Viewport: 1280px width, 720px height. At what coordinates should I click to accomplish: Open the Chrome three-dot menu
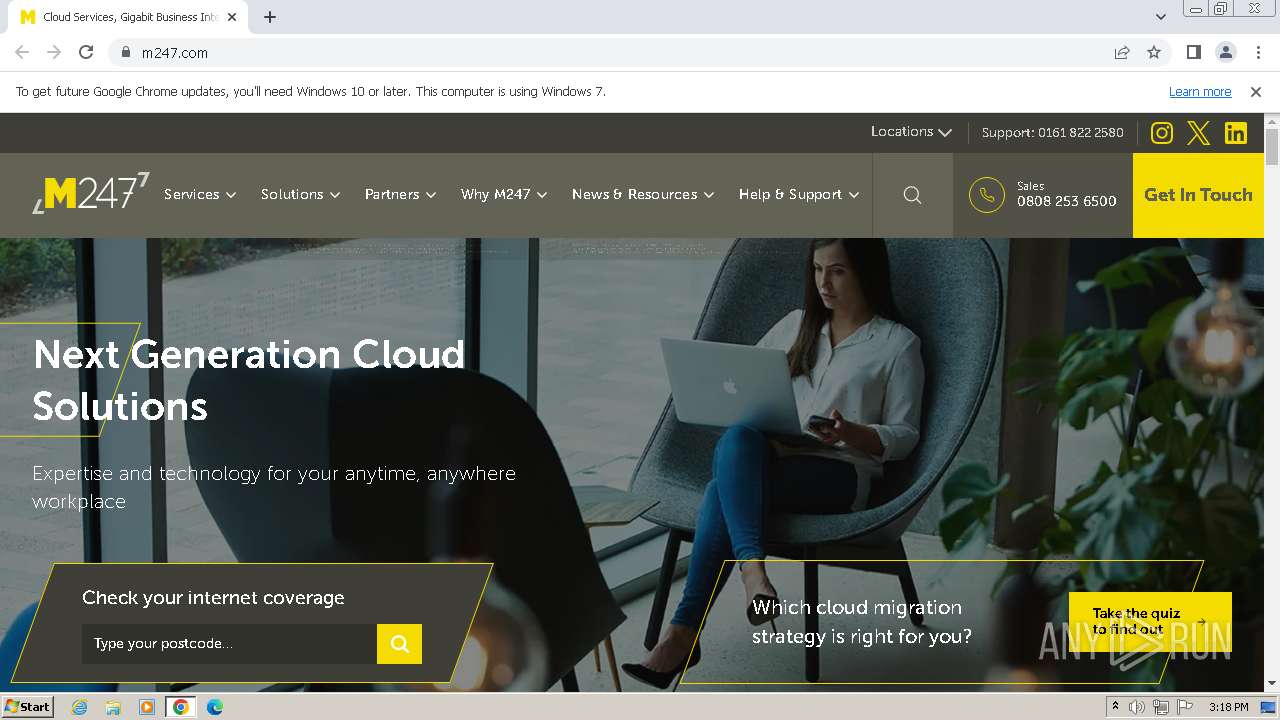1257,52
